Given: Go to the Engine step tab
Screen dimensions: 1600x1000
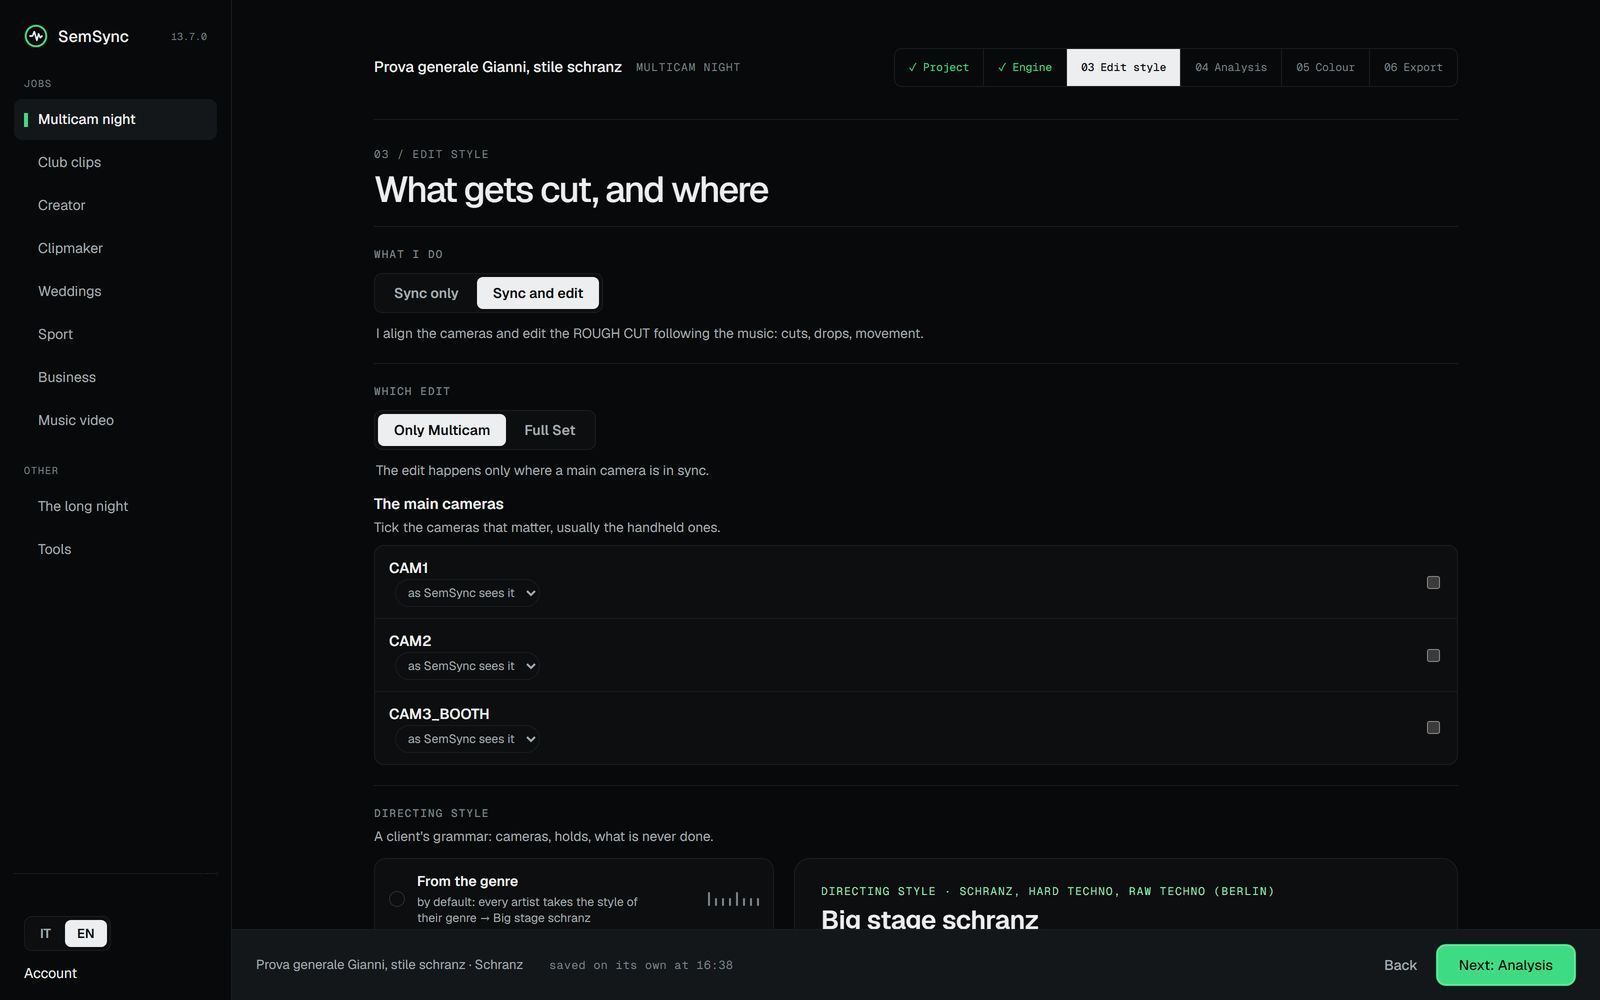Looking at the screenshot, I should (x=1025, y=67).
